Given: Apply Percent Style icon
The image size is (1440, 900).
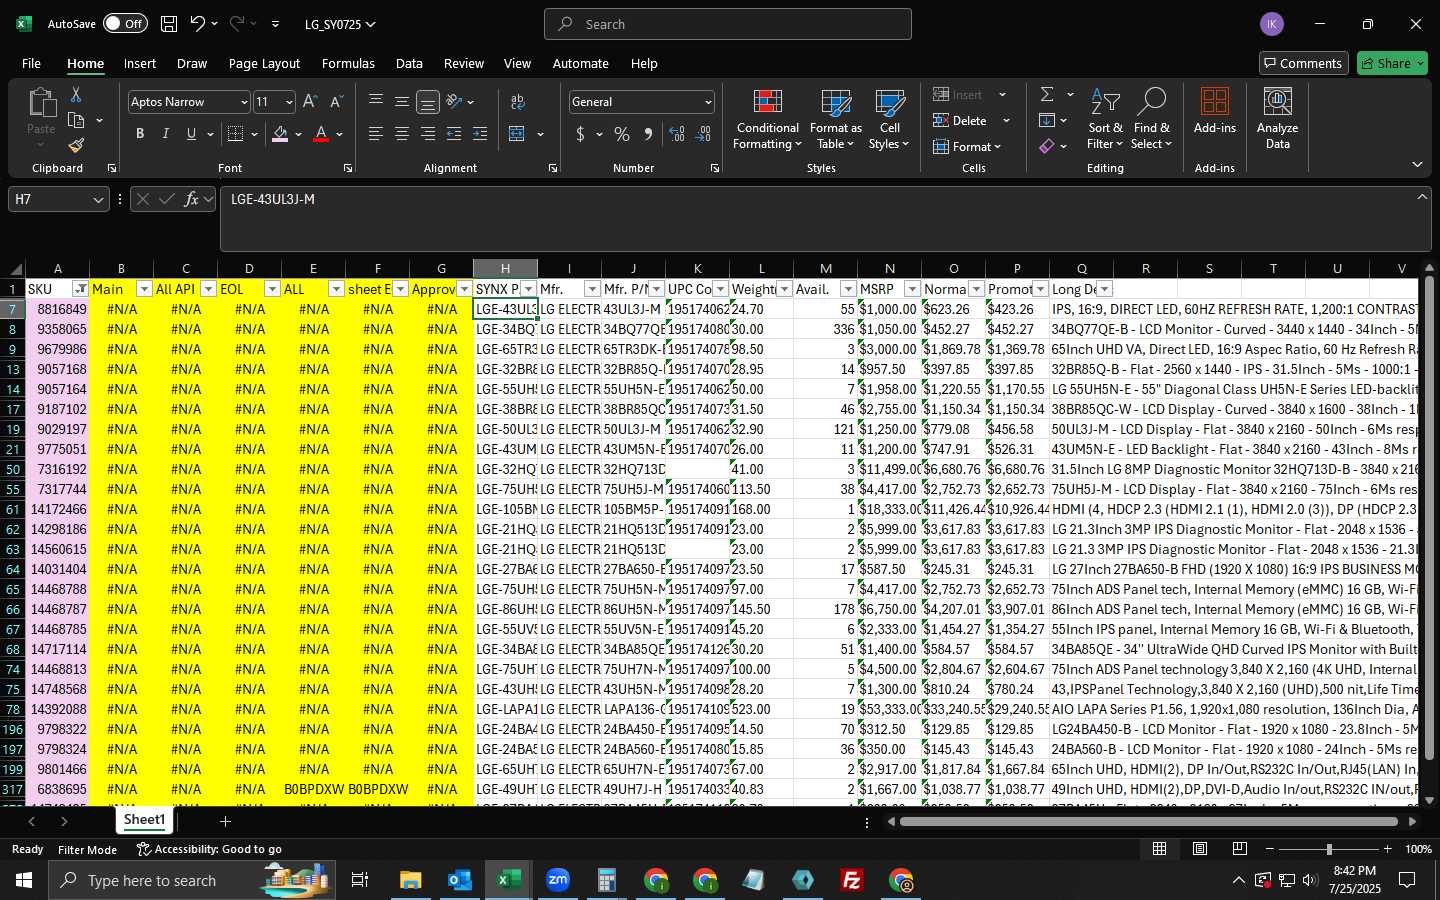Looking at the screenshot, I should pos(622,134).
